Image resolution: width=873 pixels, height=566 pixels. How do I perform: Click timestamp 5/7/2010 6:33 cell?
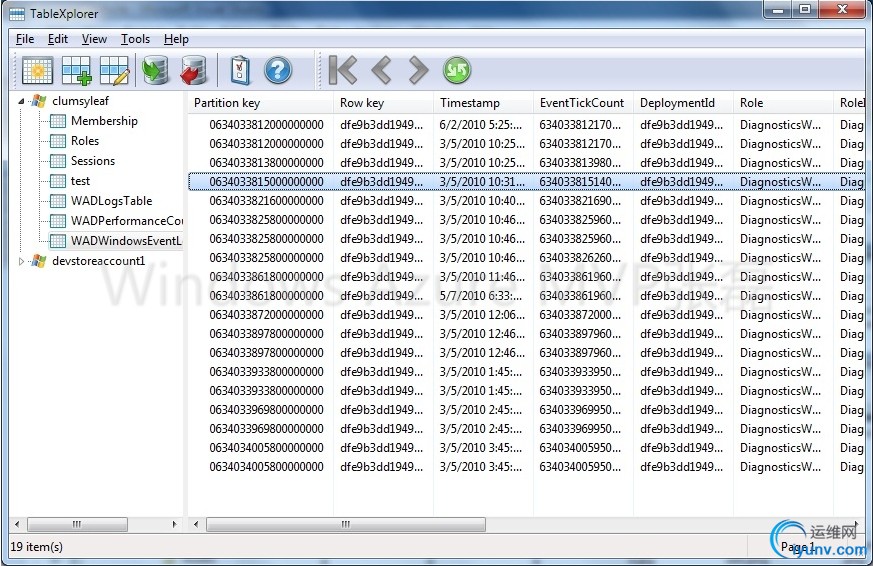(481, 296)
